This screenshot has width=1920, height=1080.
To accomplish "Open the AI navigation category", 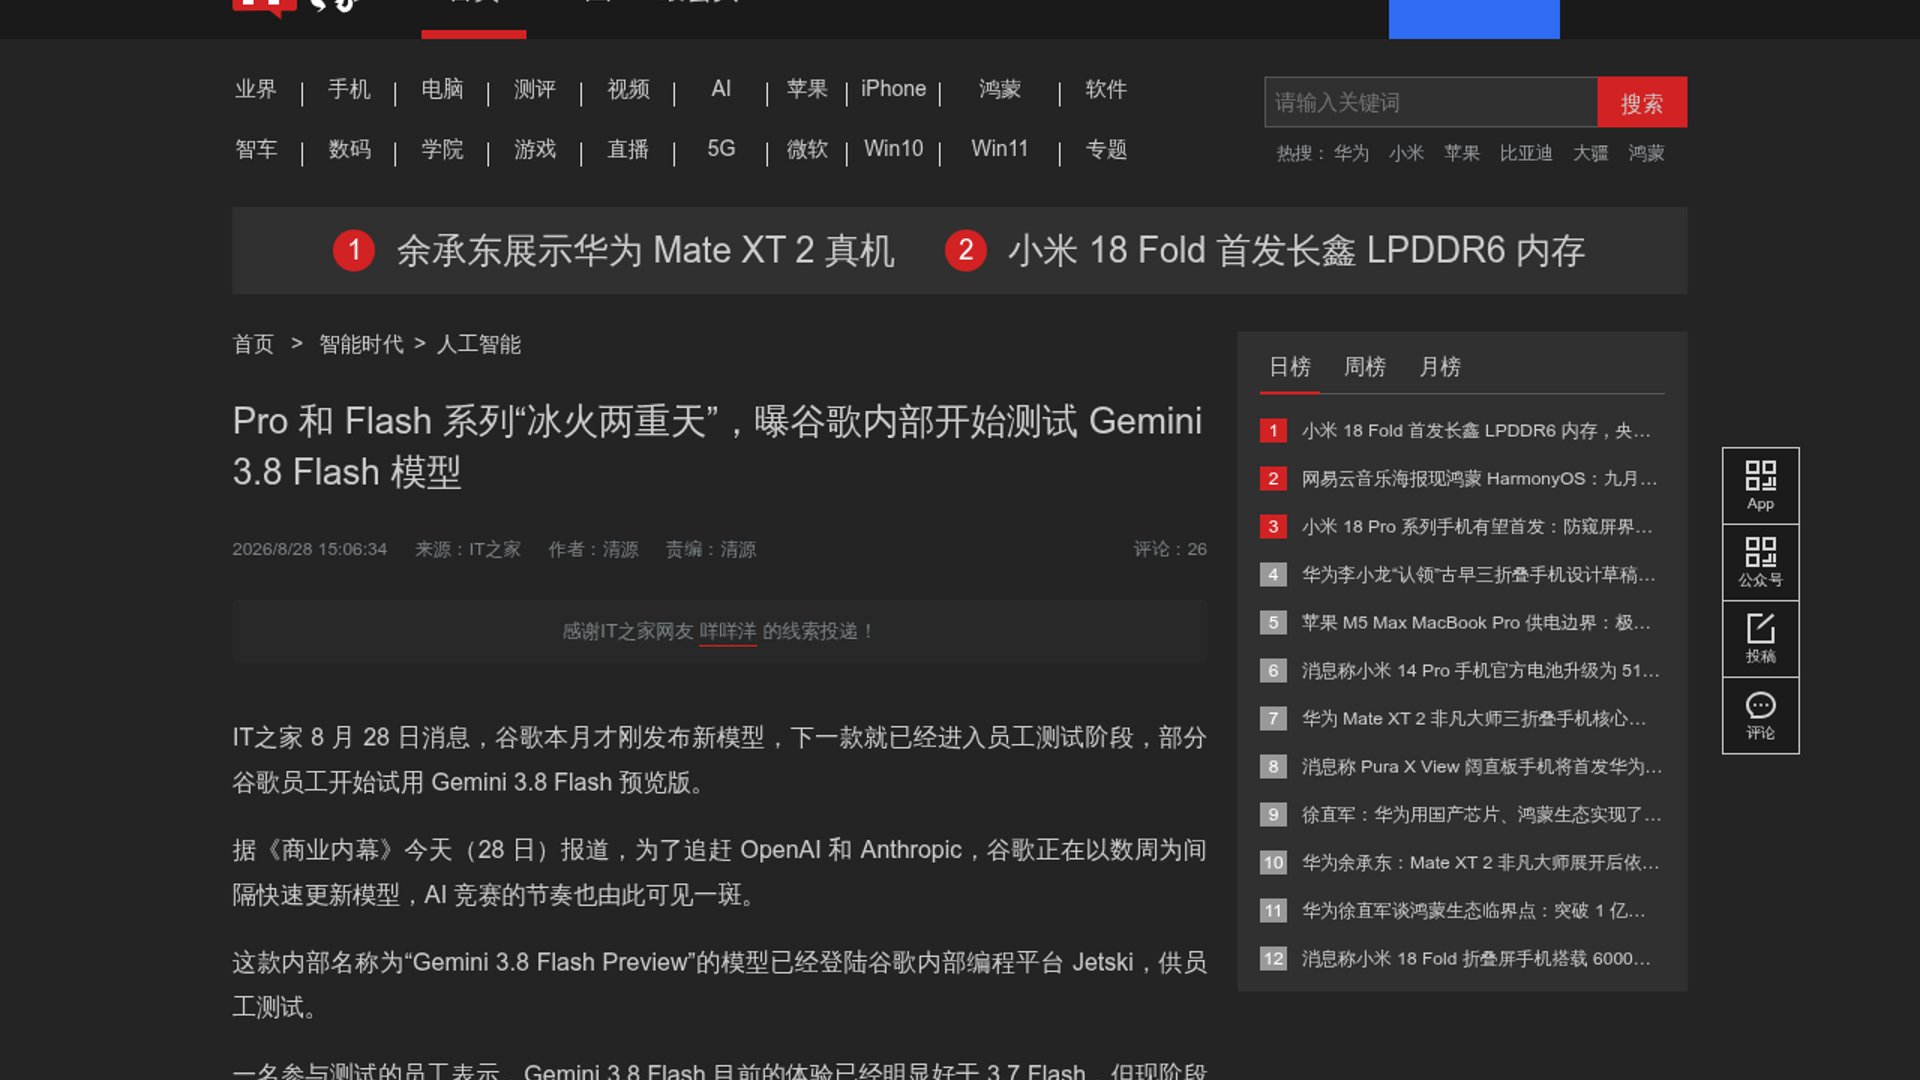I will 721,89.
